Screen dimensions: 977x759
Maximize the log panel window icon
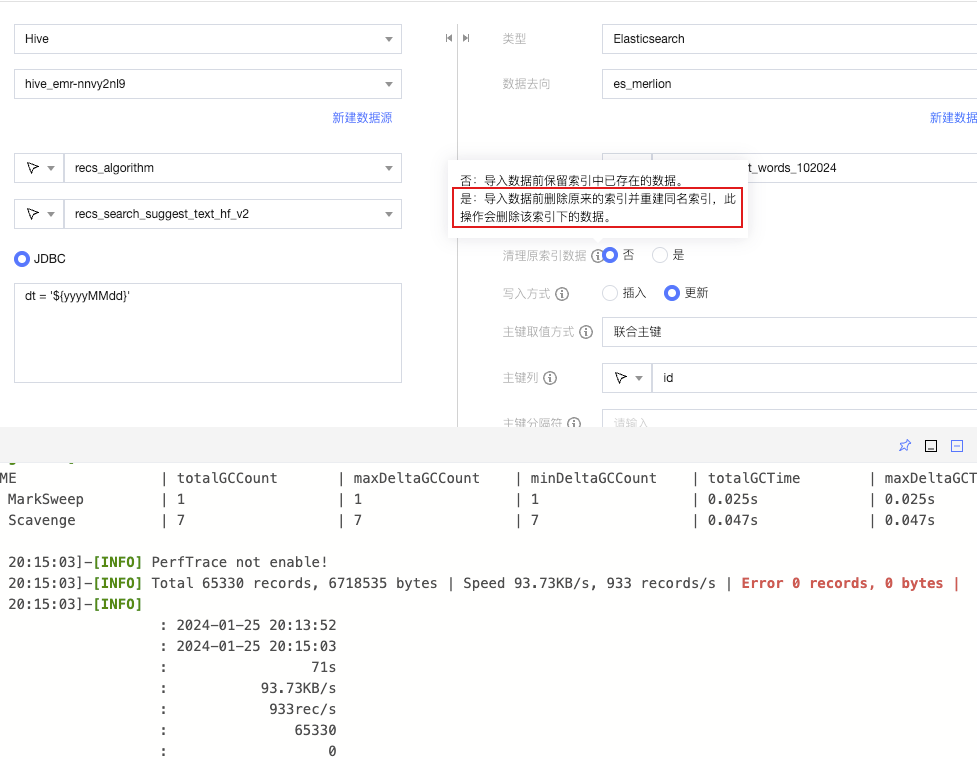(931, 446)
